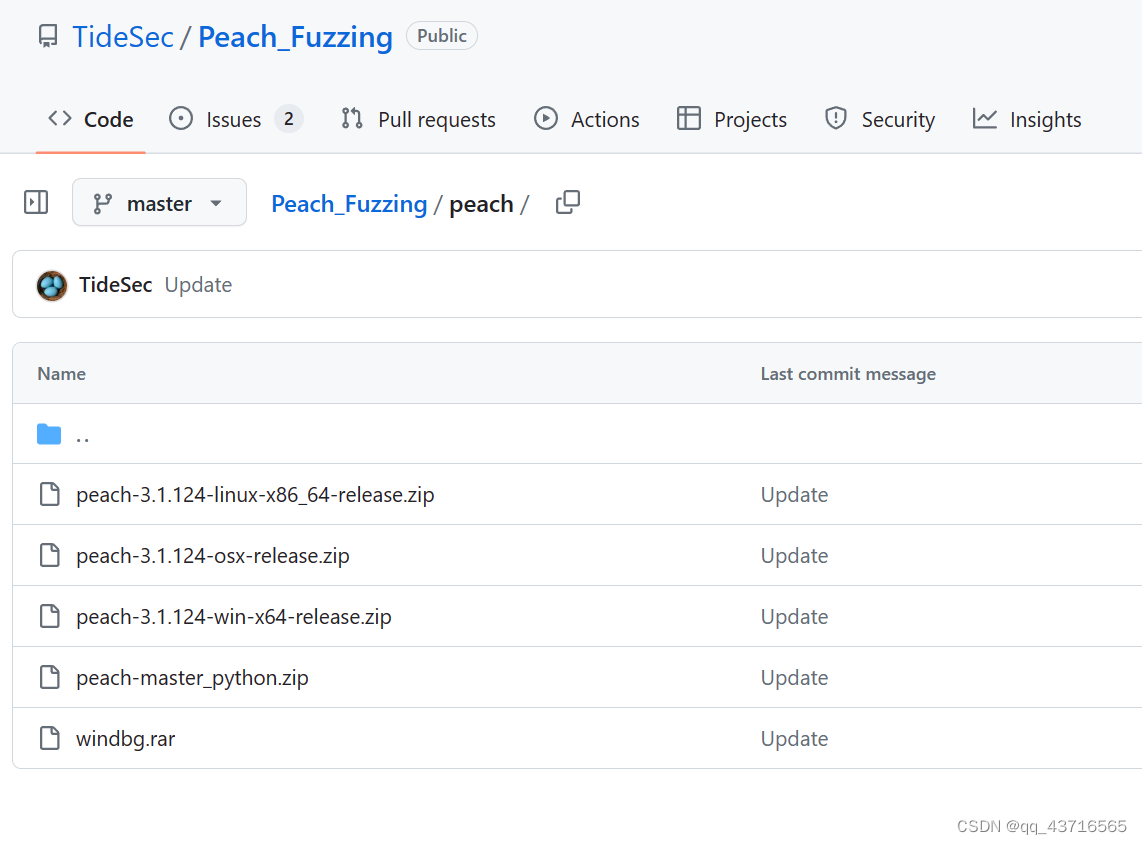Click the Actions play-circle icon

pyautogui.click(x=546, y=118)
